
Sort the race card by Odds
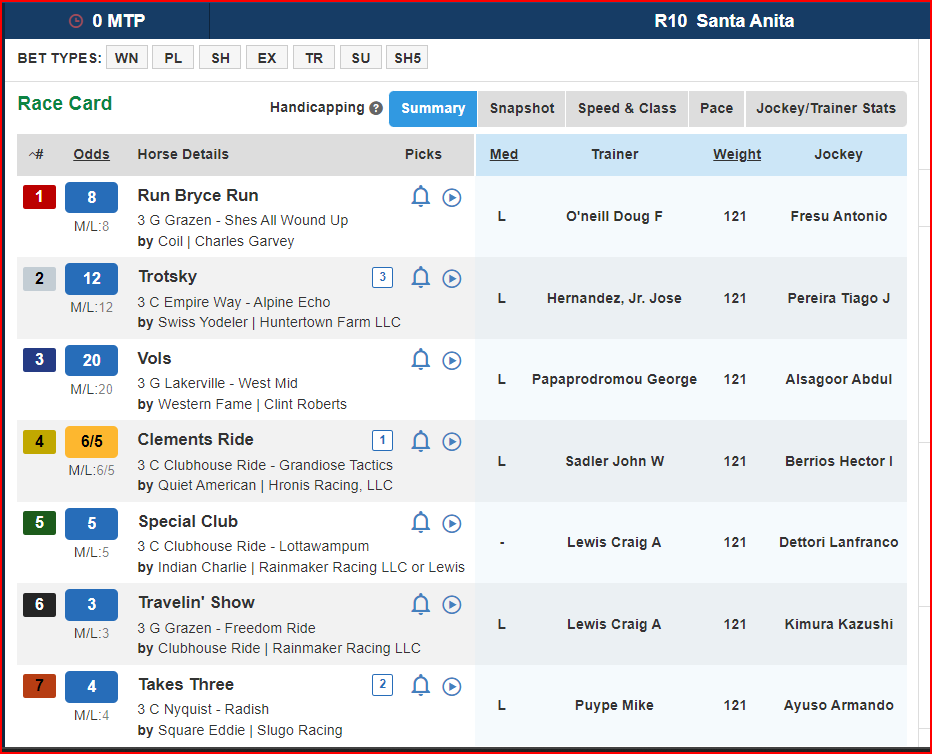coord(91,154)
